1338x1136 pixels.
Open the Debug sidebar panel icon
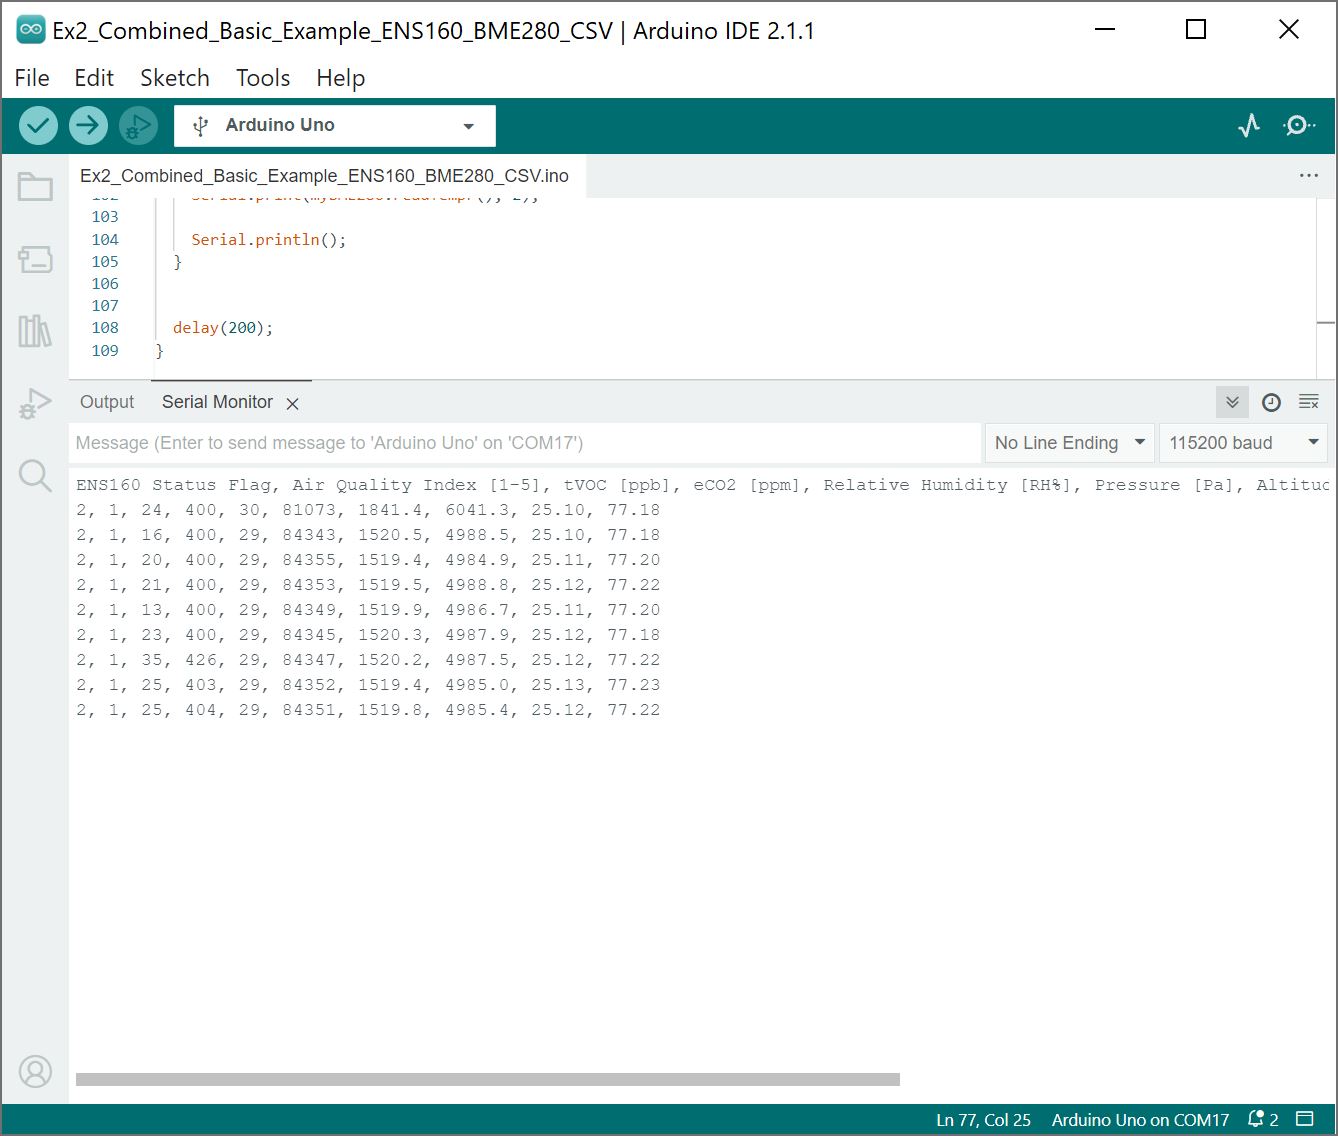click(x=35, y=404)
